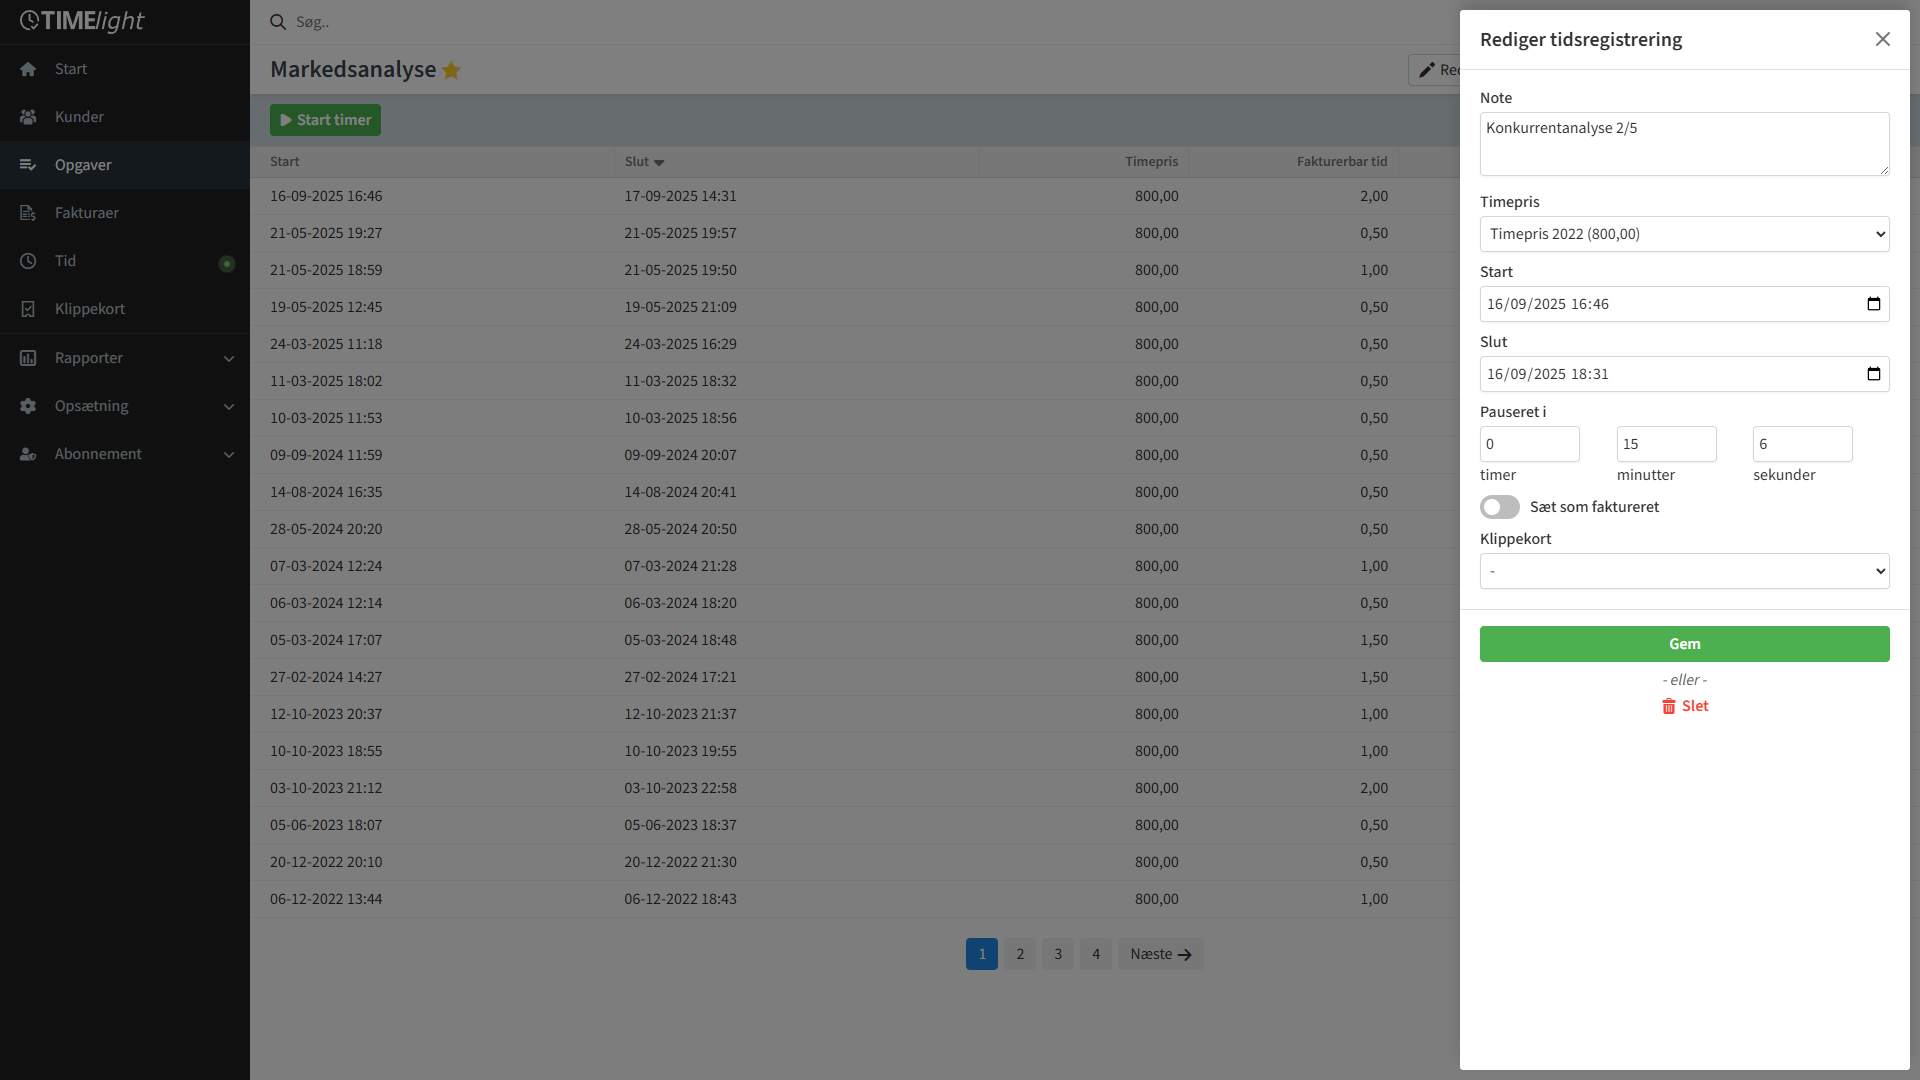Open the Opgaver menu item
This screenshot has width=1920, height=1080.
click(83, 165)
